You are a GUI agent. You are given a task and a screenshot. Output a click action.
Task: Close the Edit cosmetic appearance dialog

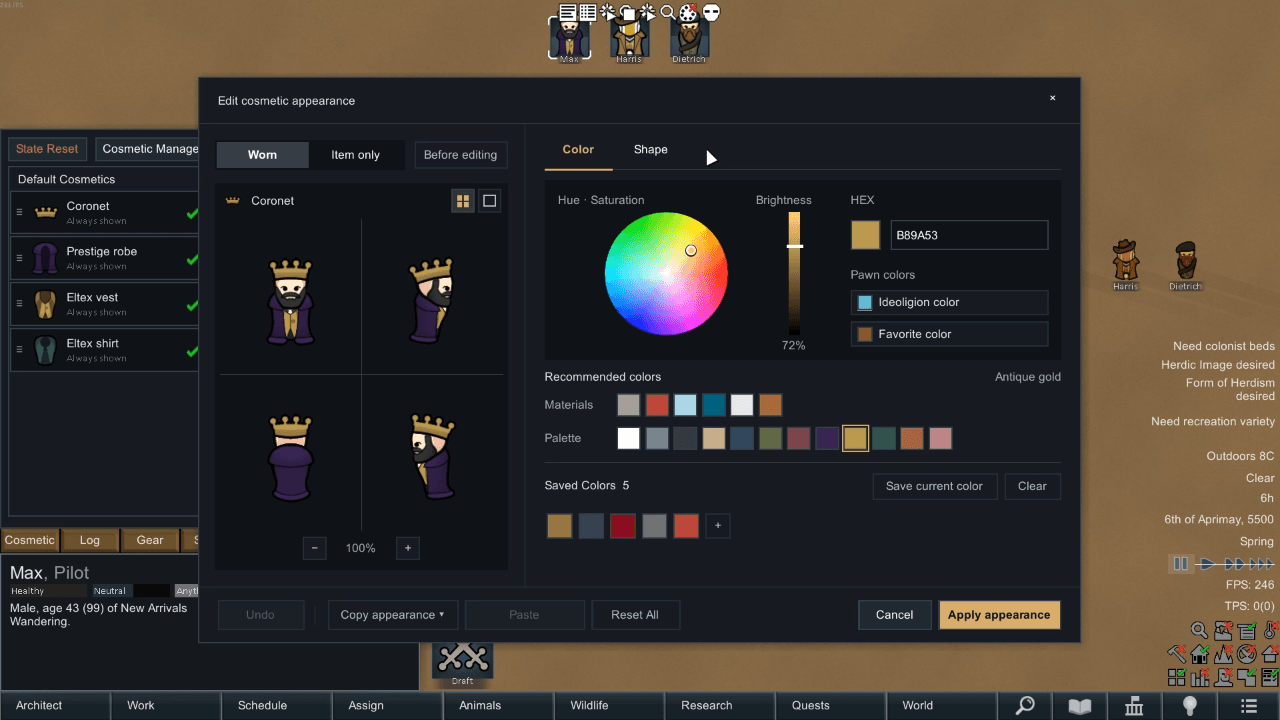(1052, 98)
